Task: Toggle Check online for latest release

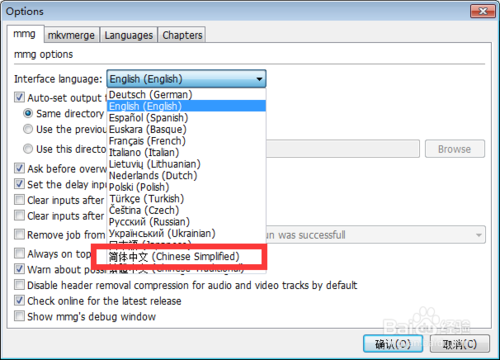Action: pyautogui.click(x=19, y=300)
